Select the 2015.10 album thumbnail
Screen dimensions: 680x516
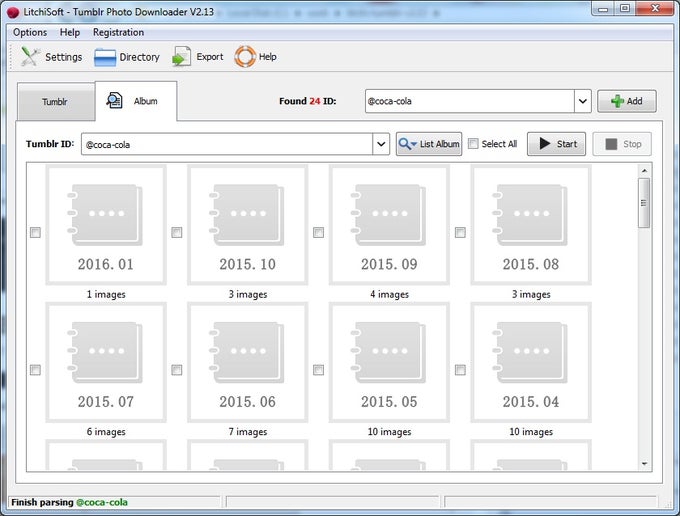[248, 225]
